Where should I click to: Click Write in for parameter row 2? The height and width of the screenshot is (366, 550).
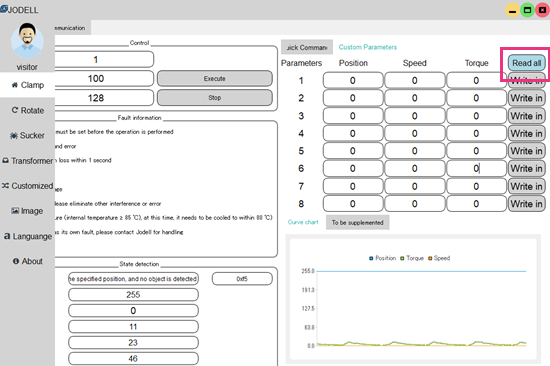[x=526, y=98]
